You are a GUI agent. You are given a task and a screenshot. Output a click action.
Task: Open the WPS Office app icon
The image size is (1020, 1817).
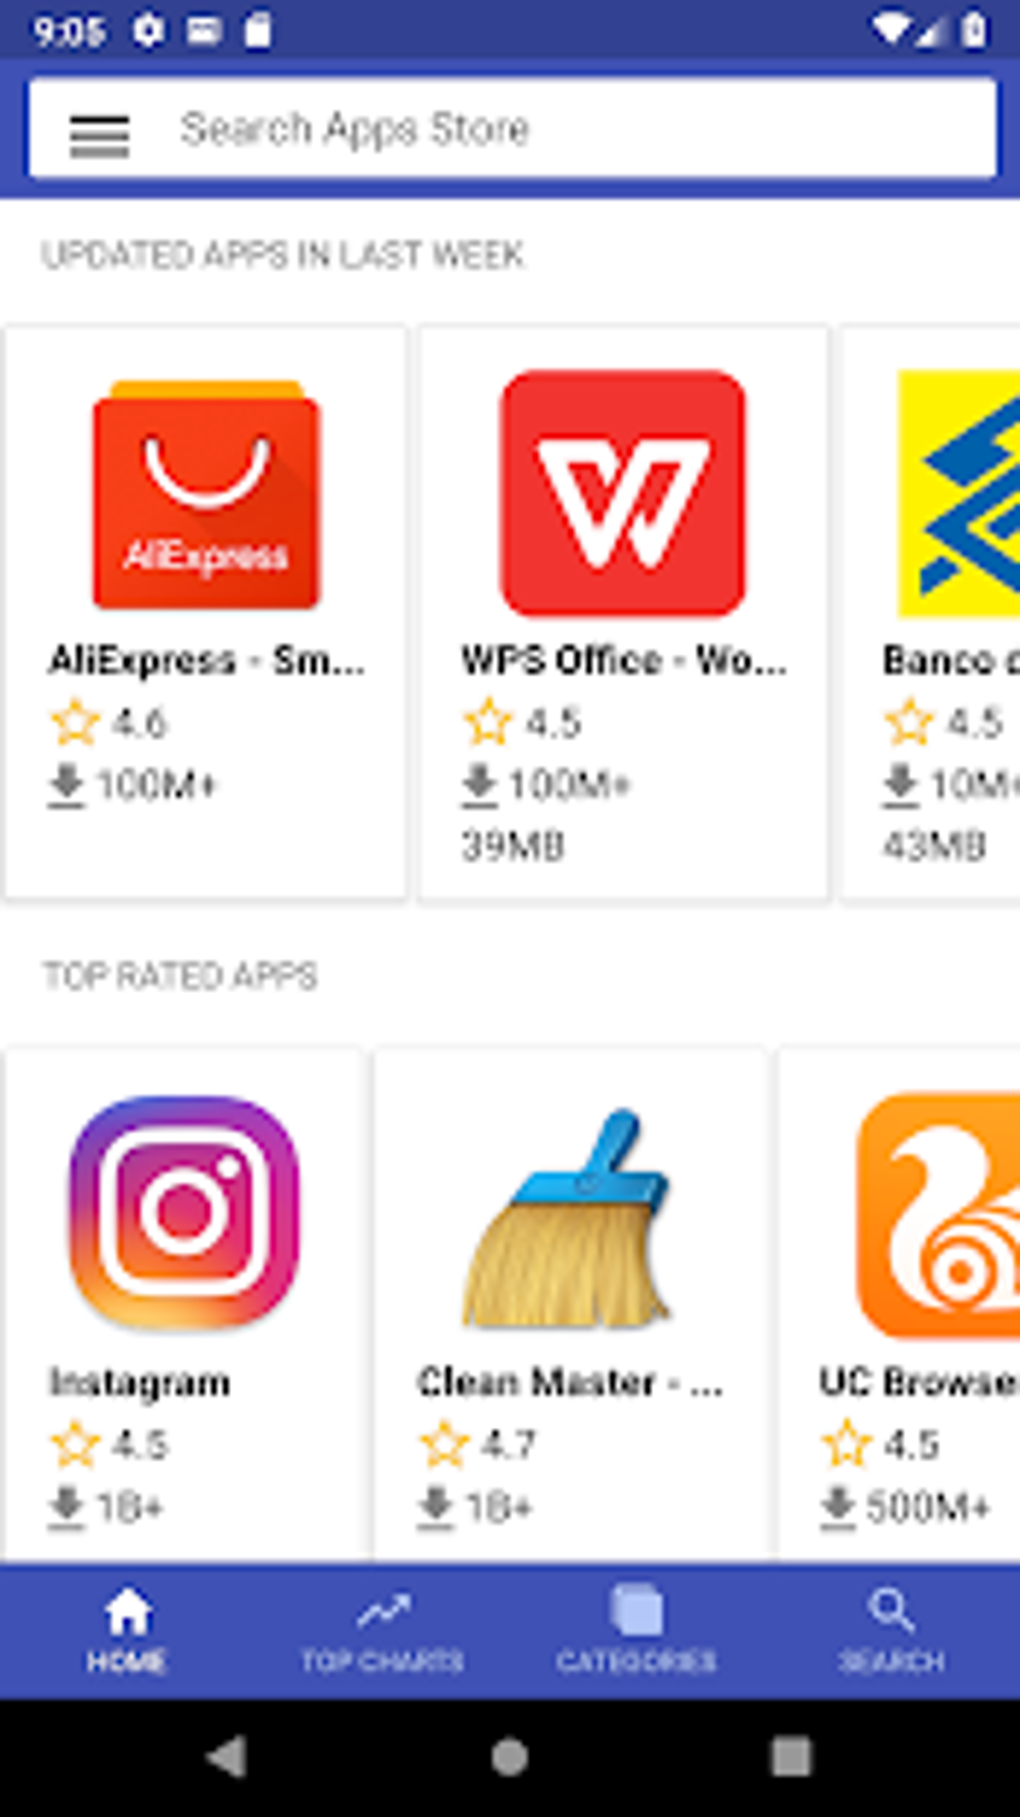623,493
